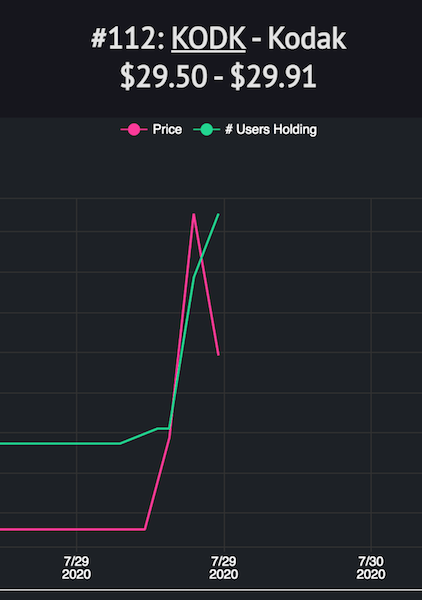Screen dimensions: 422x600
Task: Select the second 7/29 2020 axis label
Action: [224, 568]
